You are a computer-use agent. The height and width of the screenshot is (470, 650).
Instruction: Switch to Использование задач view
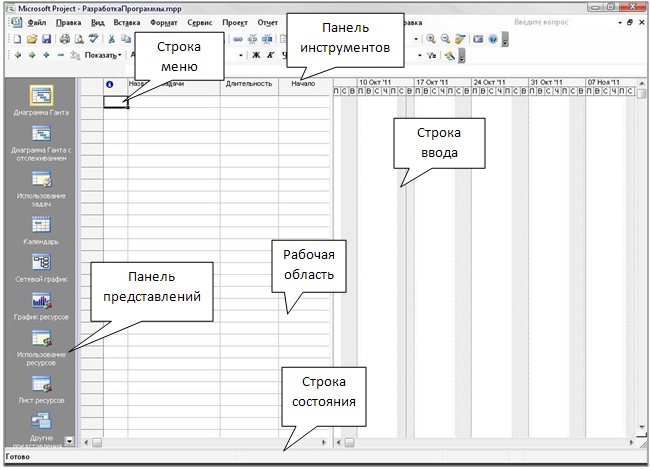point(41,189)
